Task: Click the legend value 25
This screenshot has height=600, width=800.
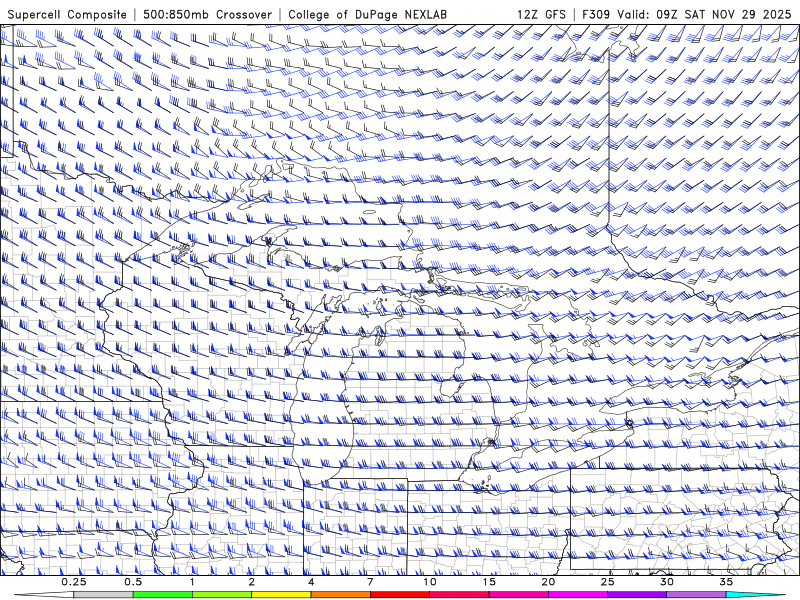Action: coord(608,582)
